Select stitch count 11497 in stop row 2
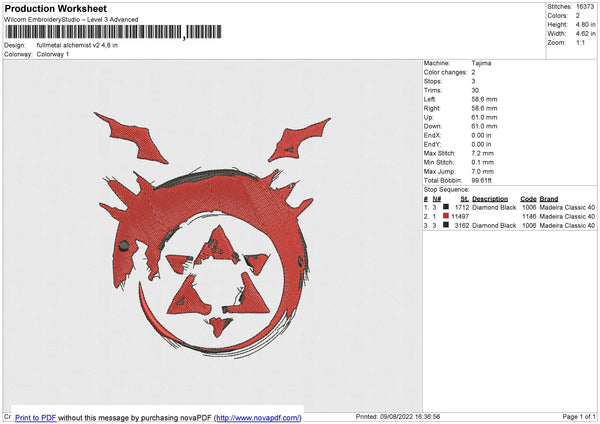This screenshot has height=424, width=600. point(460,217)
